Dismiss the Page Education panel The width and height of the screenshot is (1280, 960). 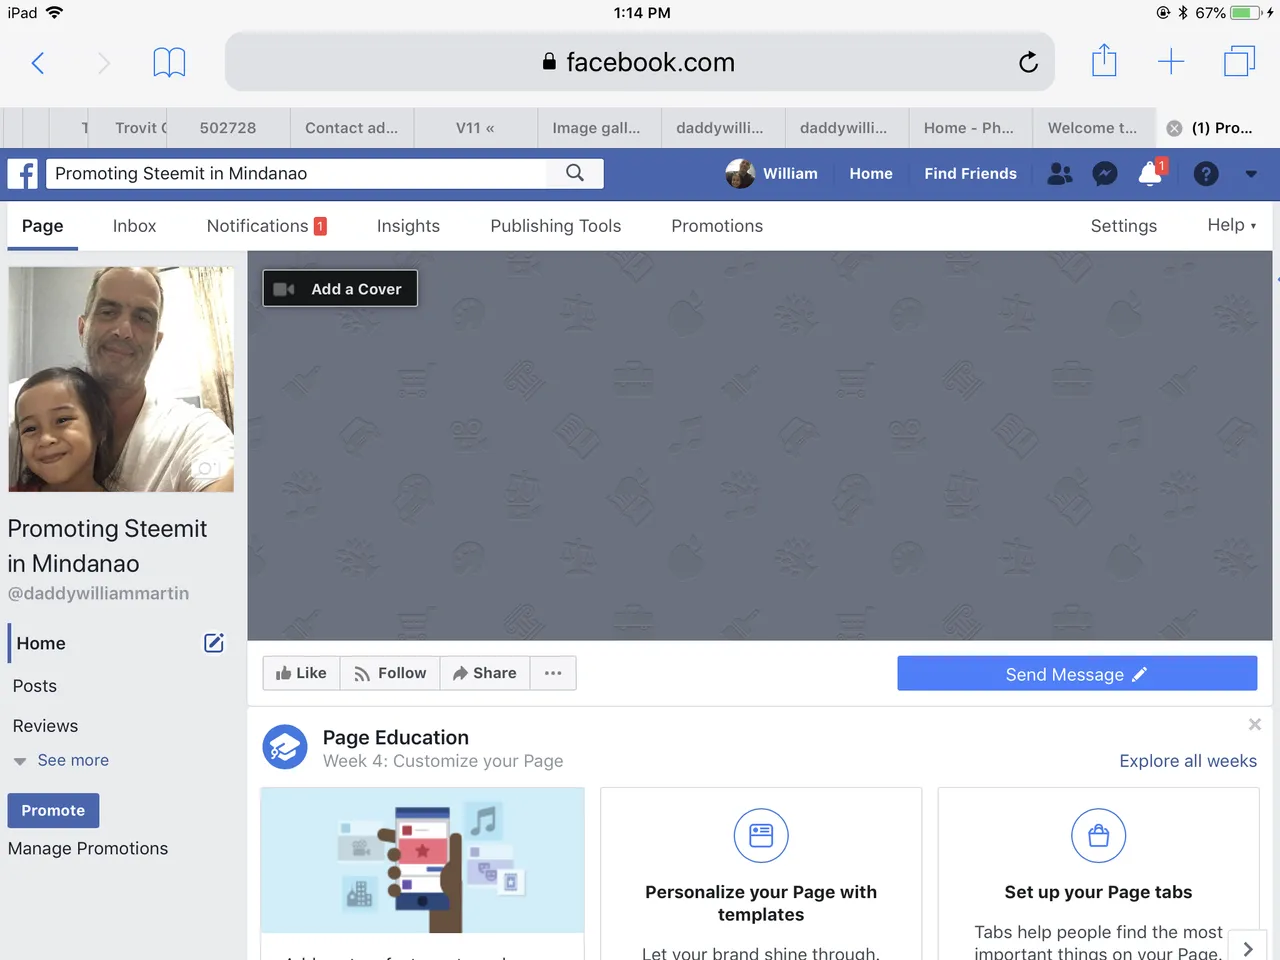(x=1255, y=725)
